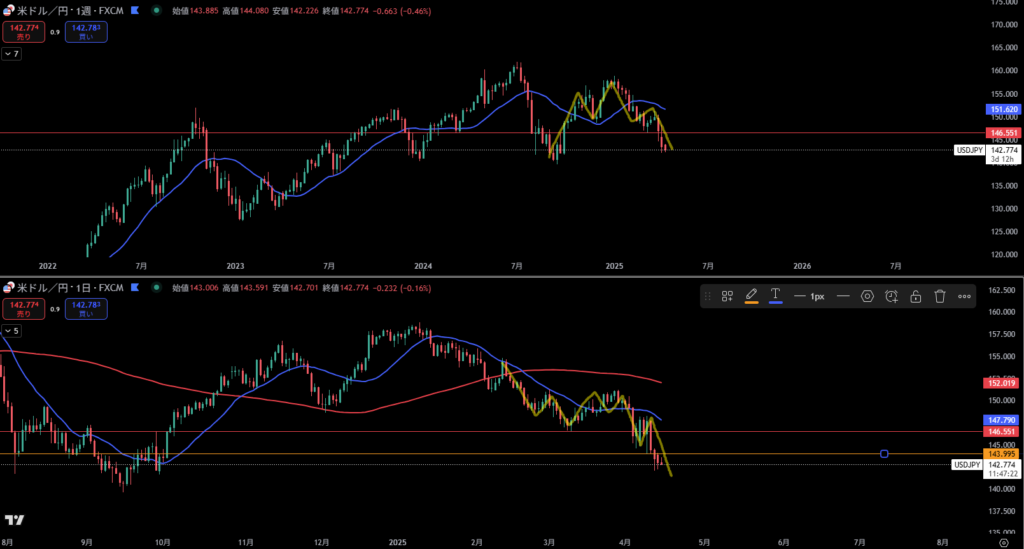Add alert using alarm clock icon
This screenshot has width=1024, height=549.
click(891, 296)
